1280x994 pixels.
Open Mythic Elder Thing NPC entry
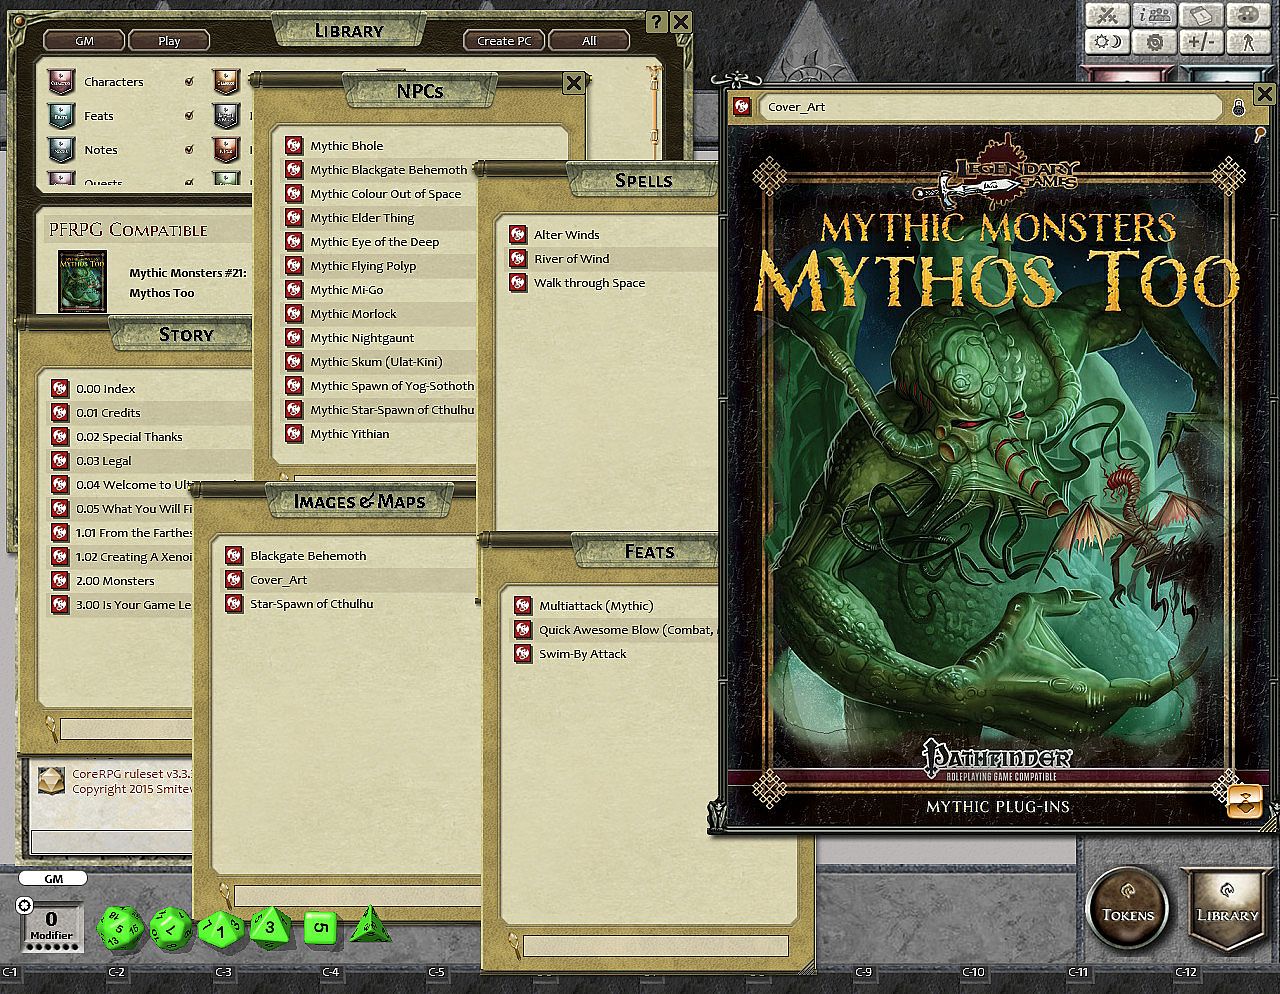click(x=362, y=218)
